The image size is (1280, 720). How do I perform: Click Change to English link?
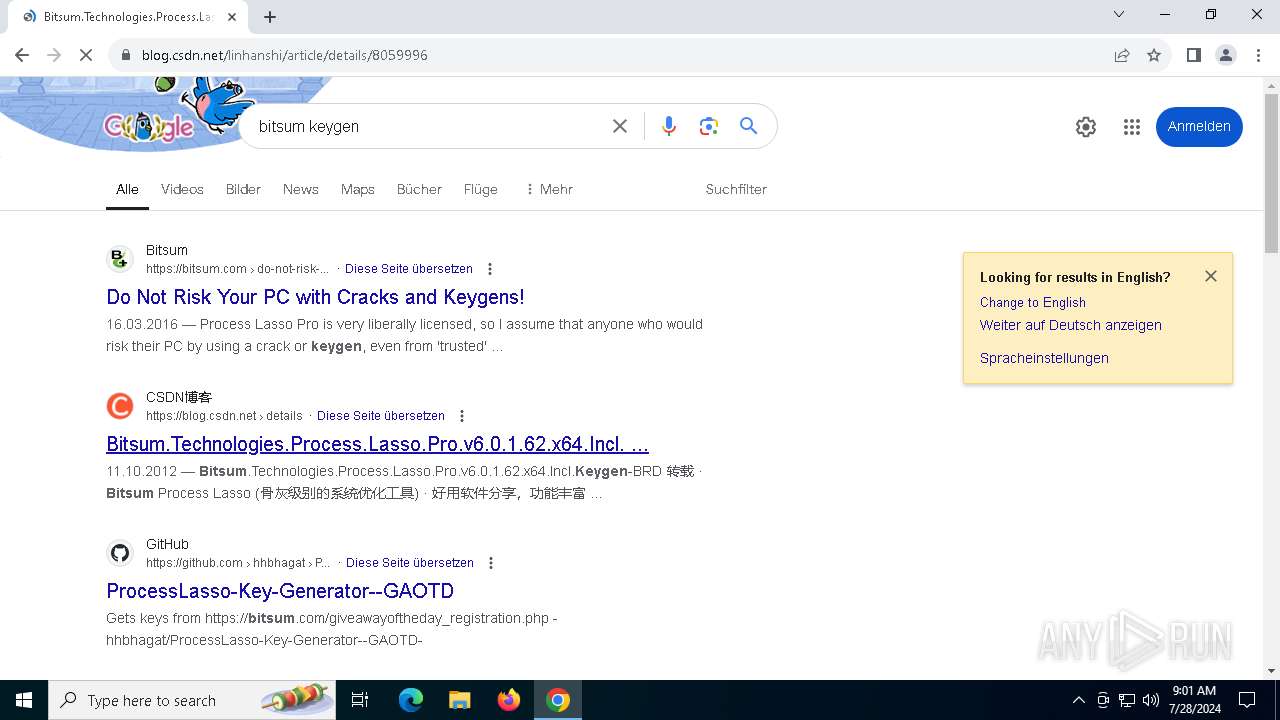coord(1033,302)
